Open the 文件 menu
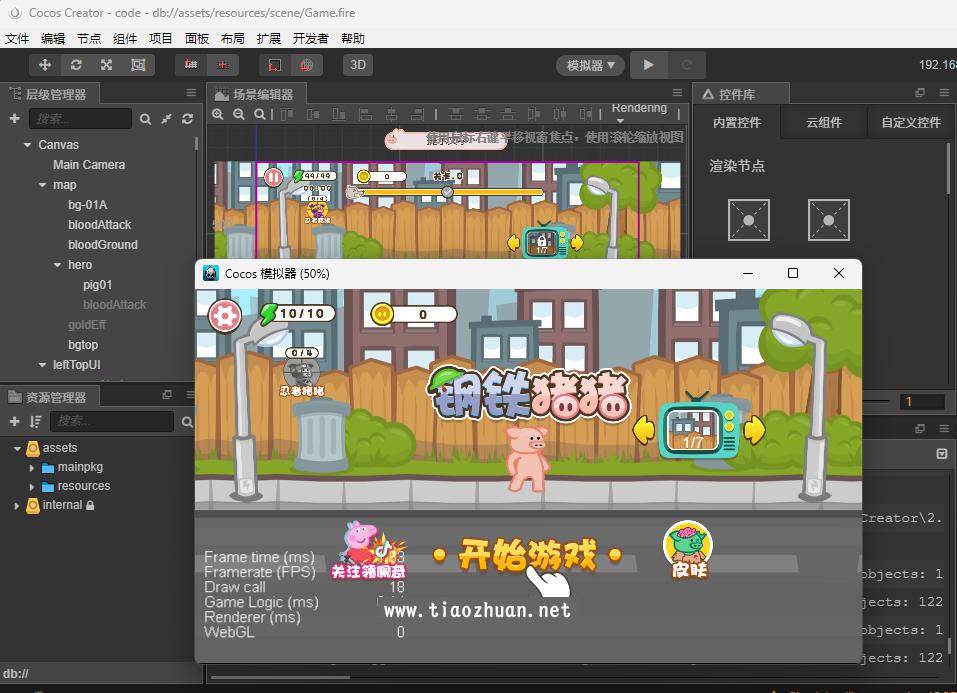 pos(17,38)
